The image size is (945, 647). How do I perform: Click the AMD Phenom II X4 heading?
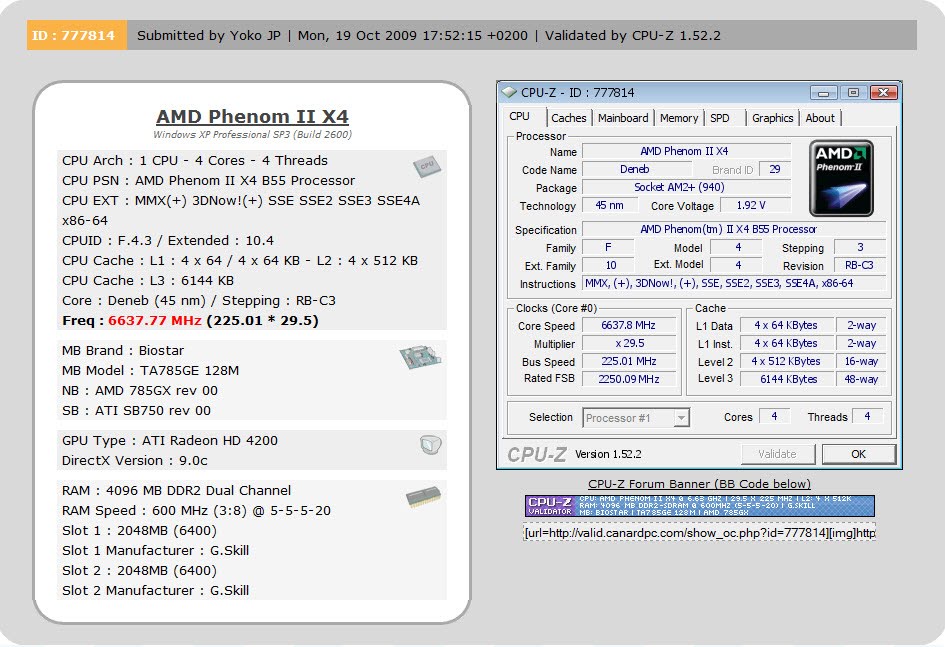tap(251, 115)
